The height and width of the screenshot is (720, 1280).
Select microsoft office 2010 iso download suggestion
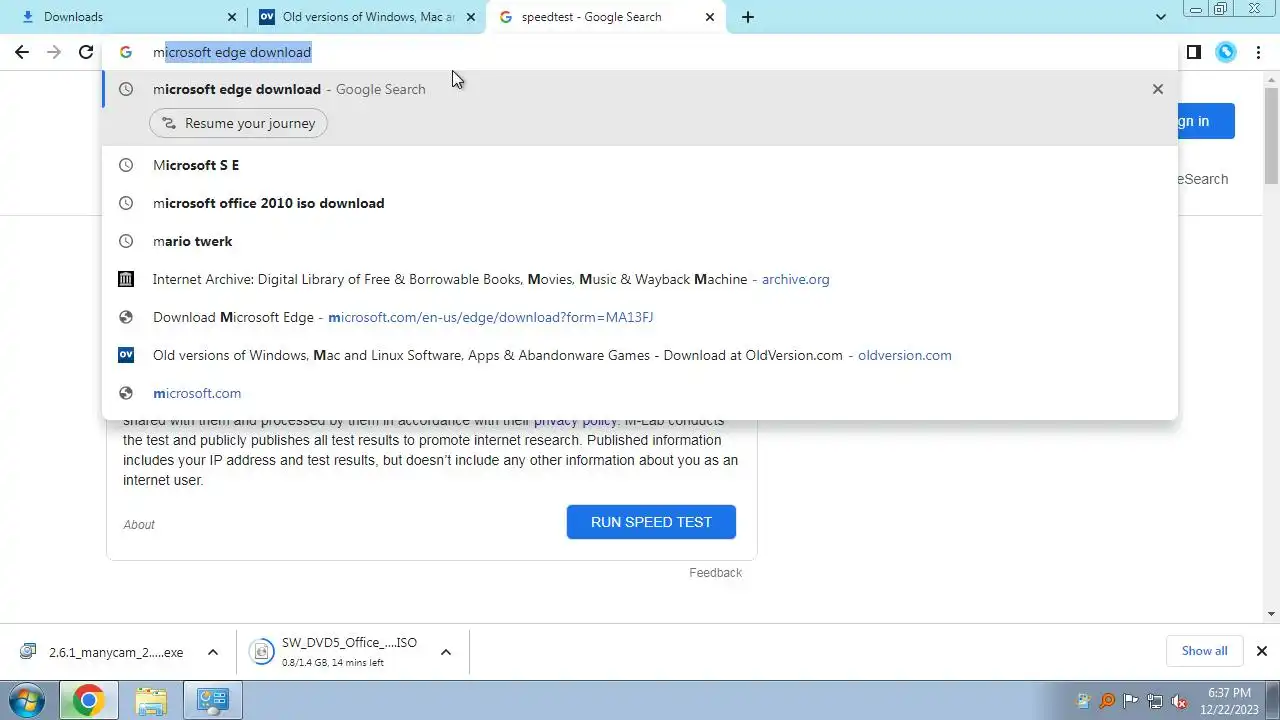click(x=640, y=203)
